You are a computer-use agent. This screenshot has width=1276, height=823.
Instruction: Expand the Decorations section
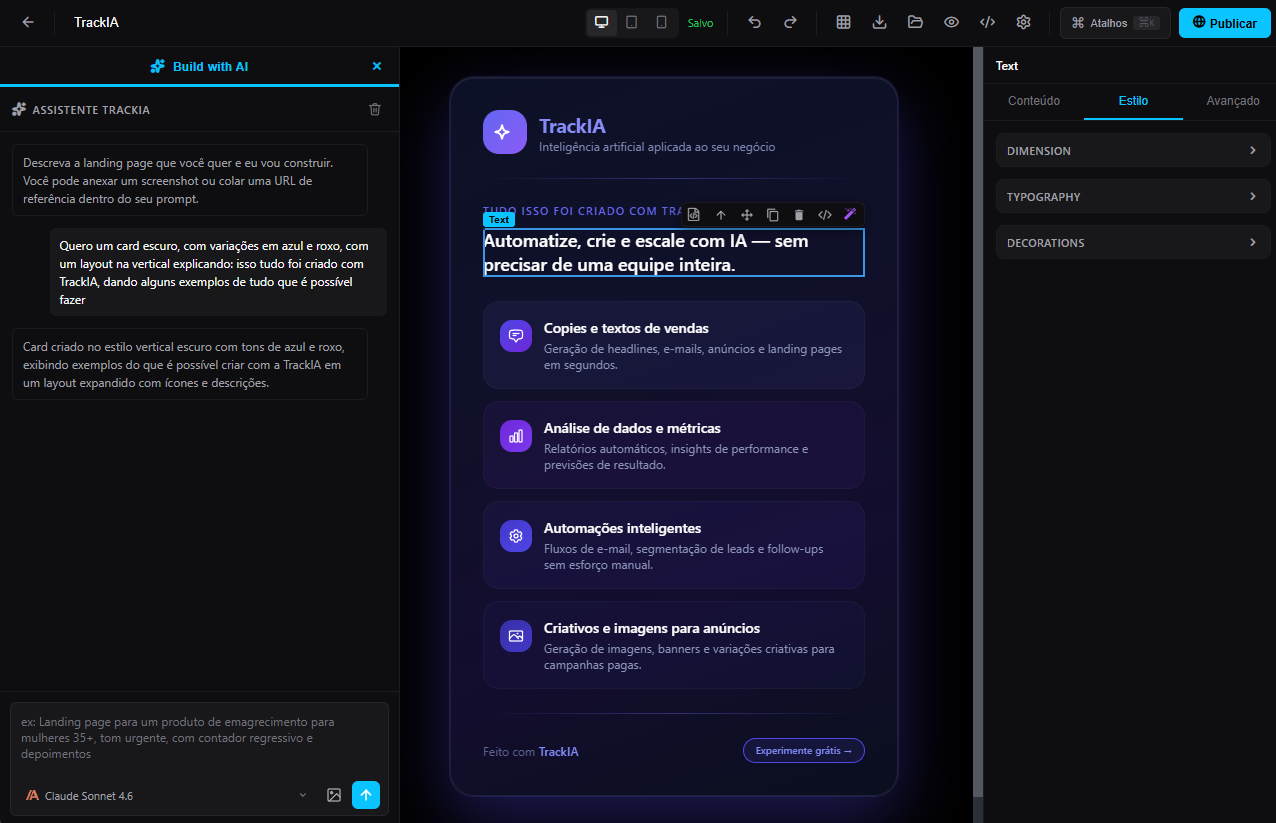(x=1133, y=242)
